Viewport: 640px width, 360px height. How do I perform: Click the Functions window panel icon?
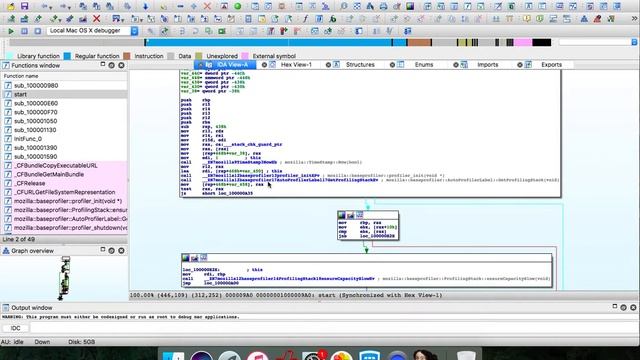[6, 65]
